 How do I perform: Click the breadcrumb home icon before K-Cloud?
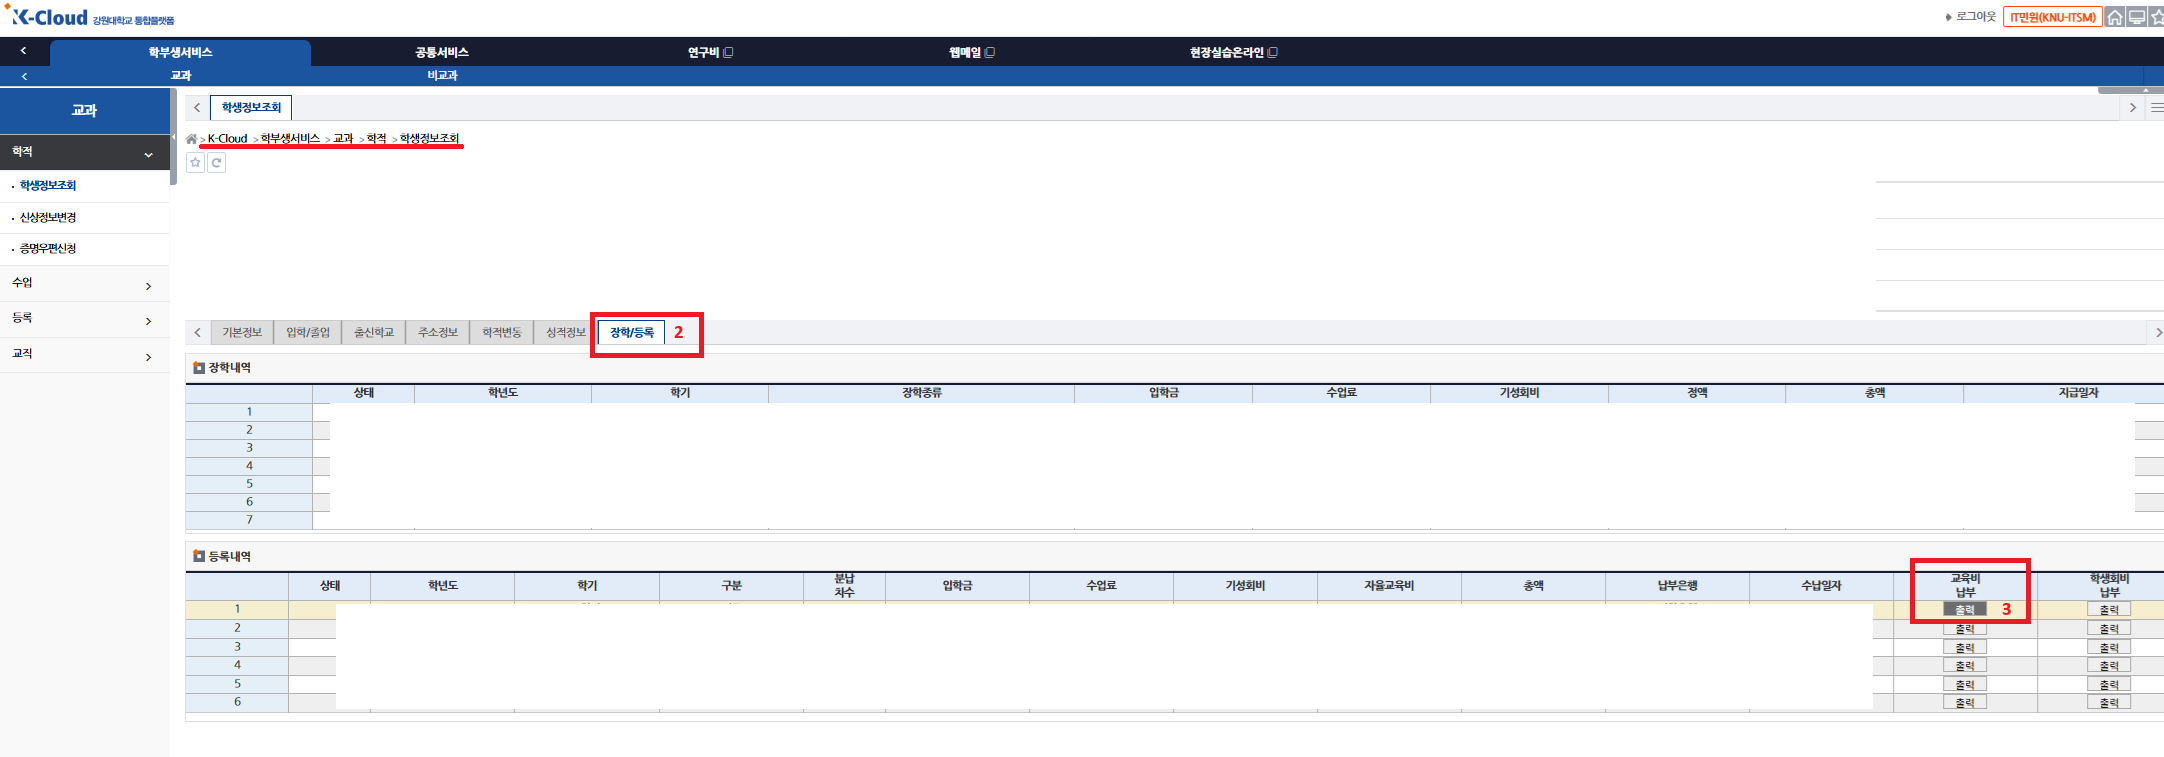pyautogui.click(x=191, y=139)
